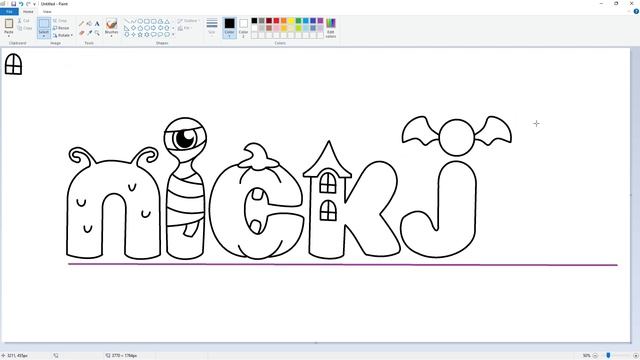Viewport: 640px width, 360px height.
Task: Pick the dark red color swatch
Action: click(269, 21)
